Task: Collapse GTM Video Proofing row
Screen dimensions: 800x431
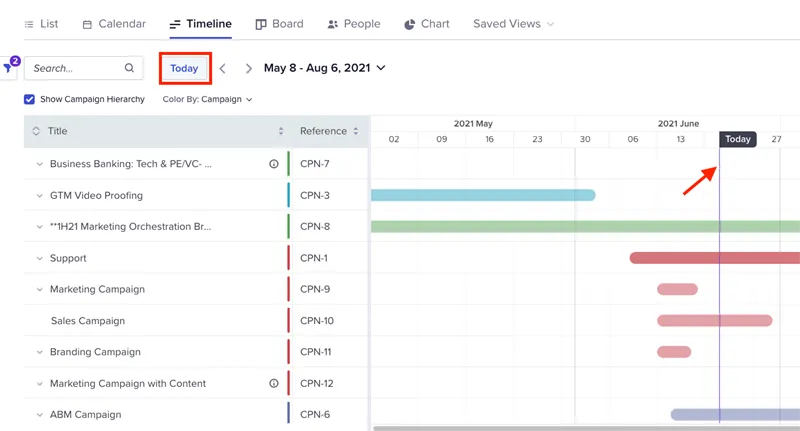Action: [39, 196]
